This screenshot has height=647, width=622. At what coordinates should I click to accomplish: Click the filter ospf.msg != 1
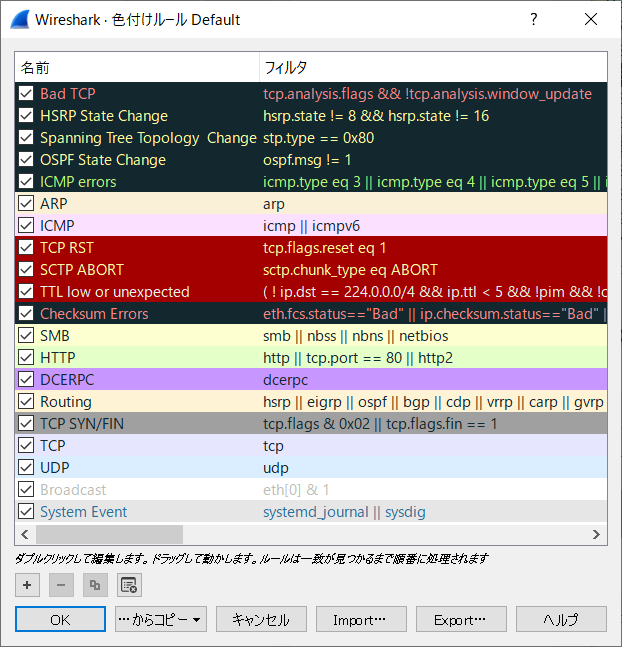click(x=307, y=160)
